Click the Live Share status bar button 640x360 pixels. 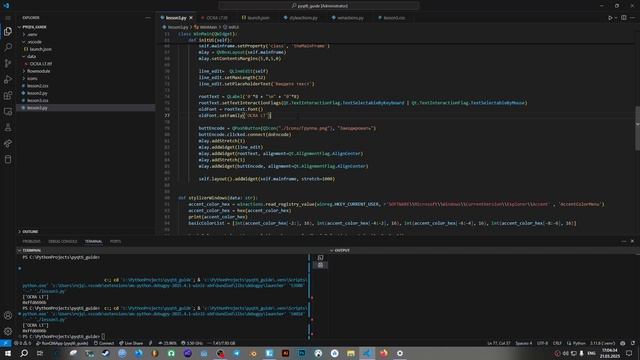131,343
